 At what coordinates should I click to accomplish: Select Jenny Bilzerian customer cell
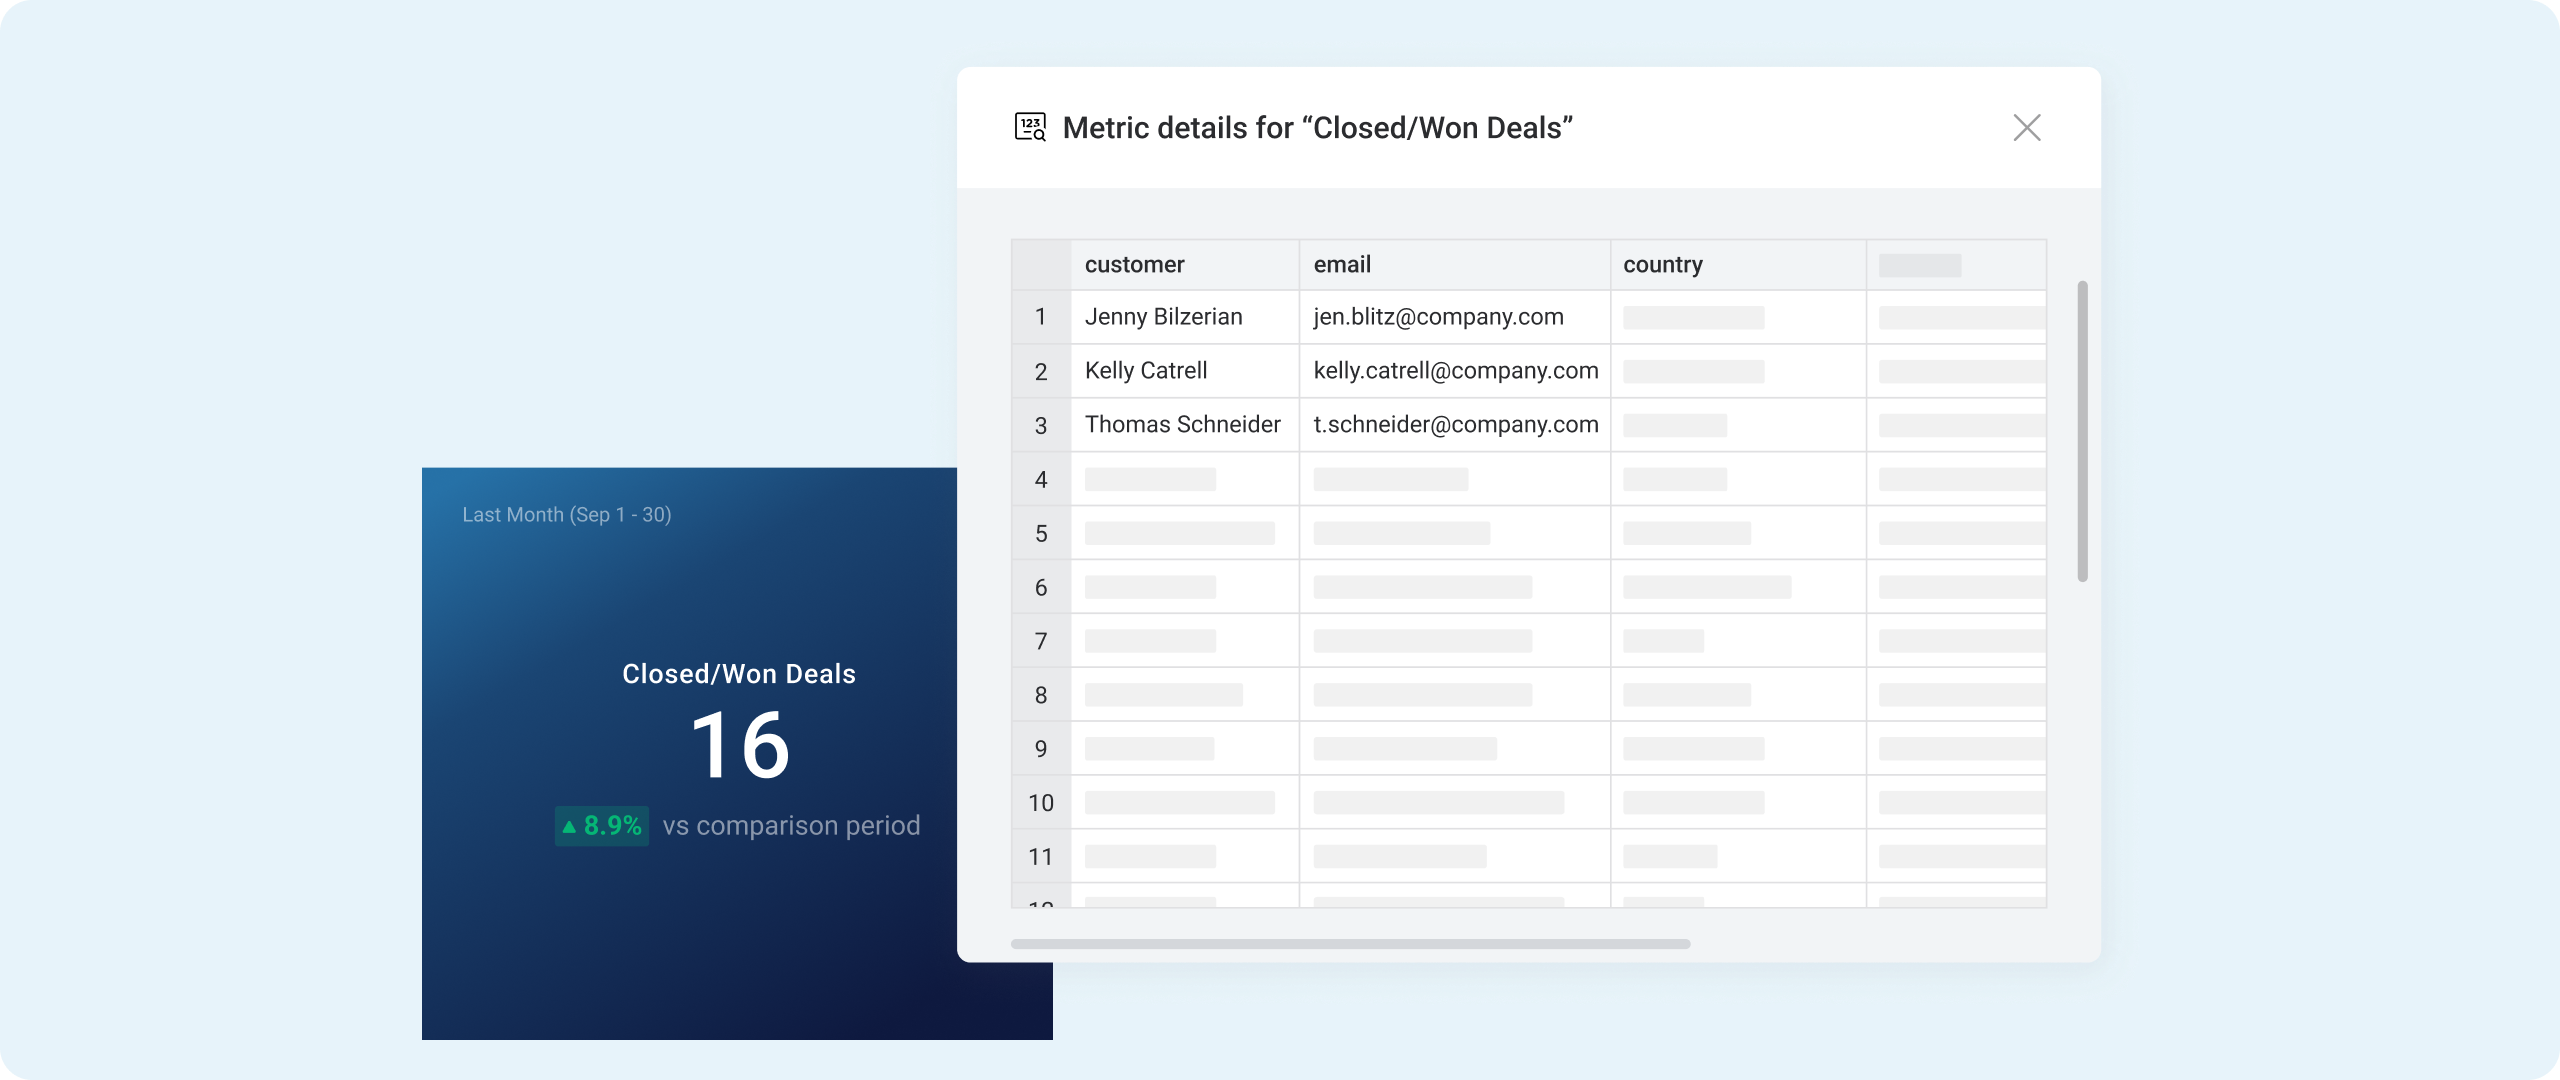pos(1163,317)
